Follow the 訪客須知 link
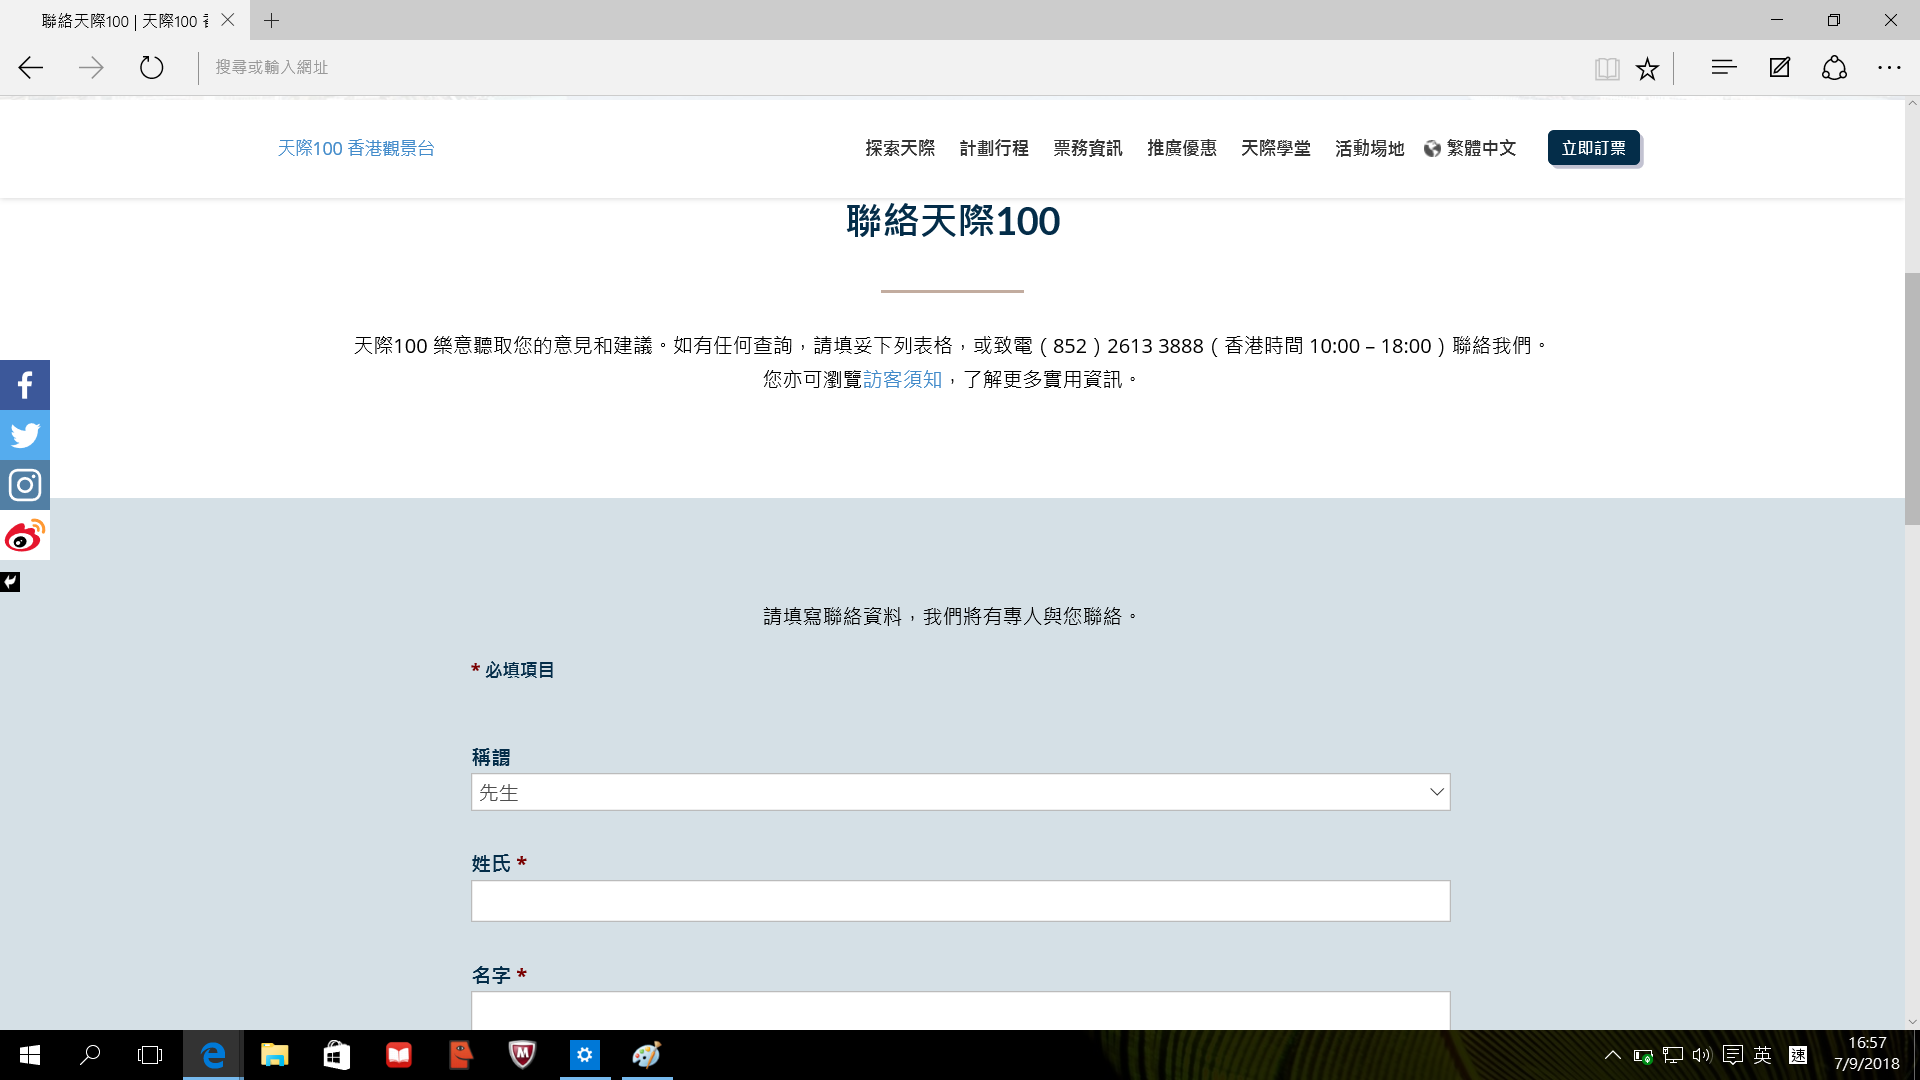 (903, 380)
